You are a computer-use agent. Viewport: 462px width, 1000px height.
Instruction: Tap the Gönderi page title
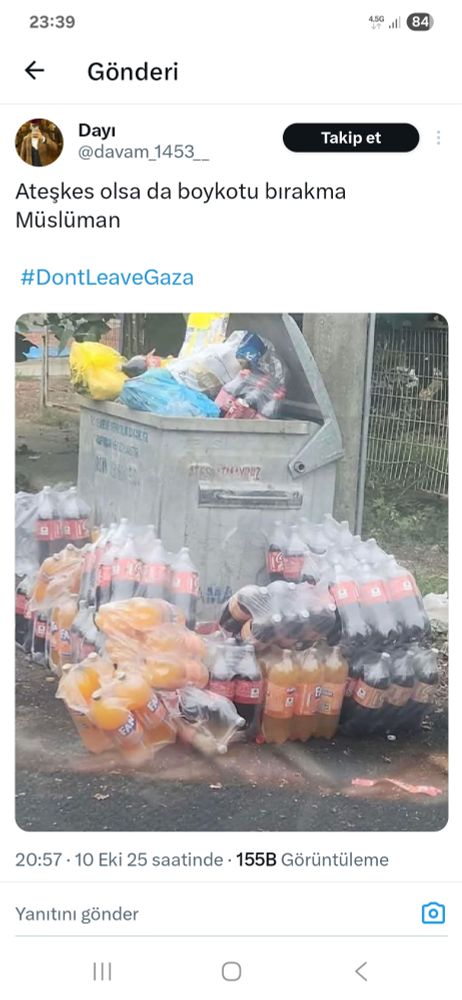tap(133, 71)
